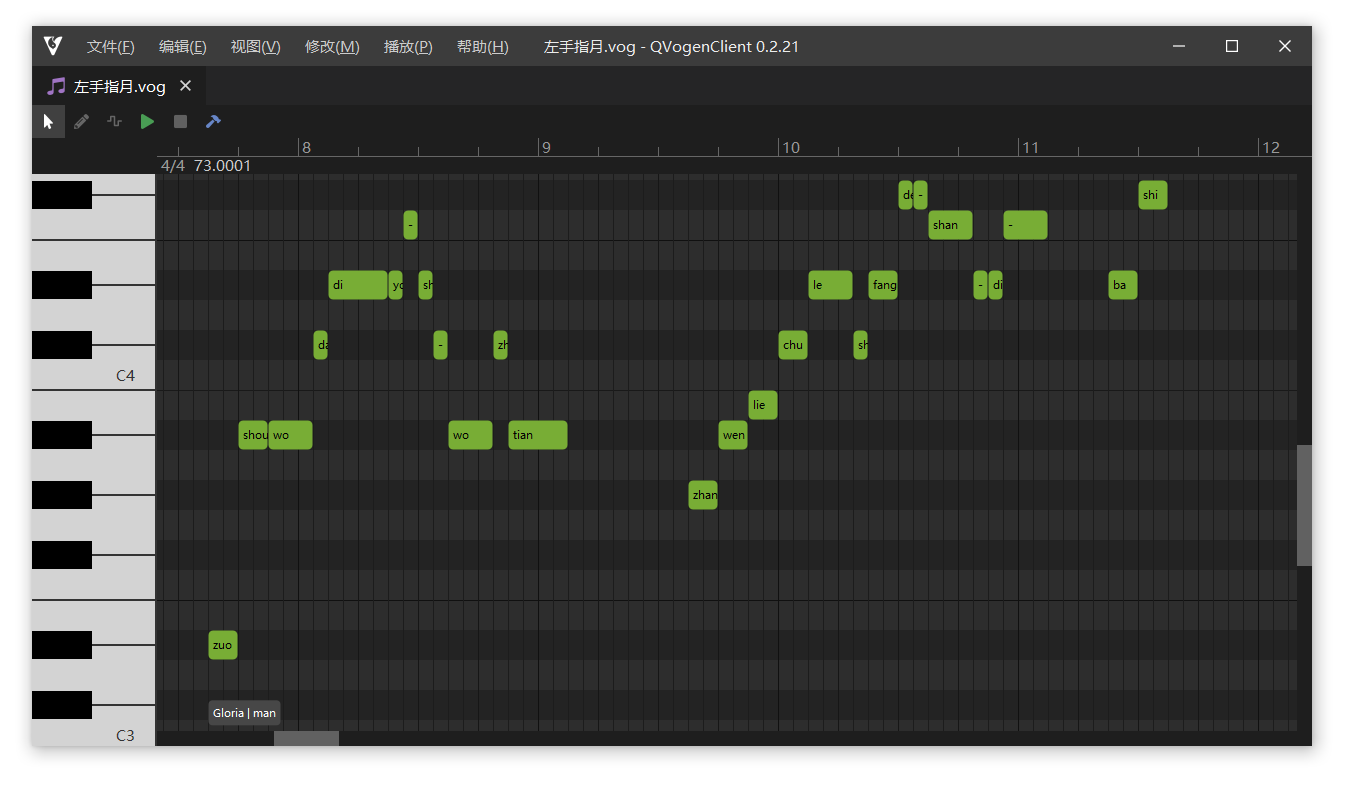Choose the pitch curve tool

pyautogui.click(x=114, y=121)
